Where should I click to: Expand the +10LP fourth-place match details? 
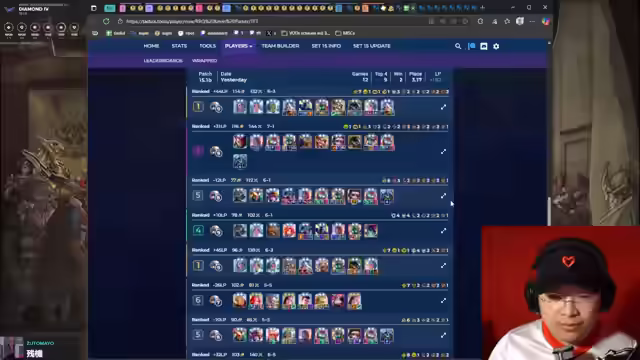443,231
